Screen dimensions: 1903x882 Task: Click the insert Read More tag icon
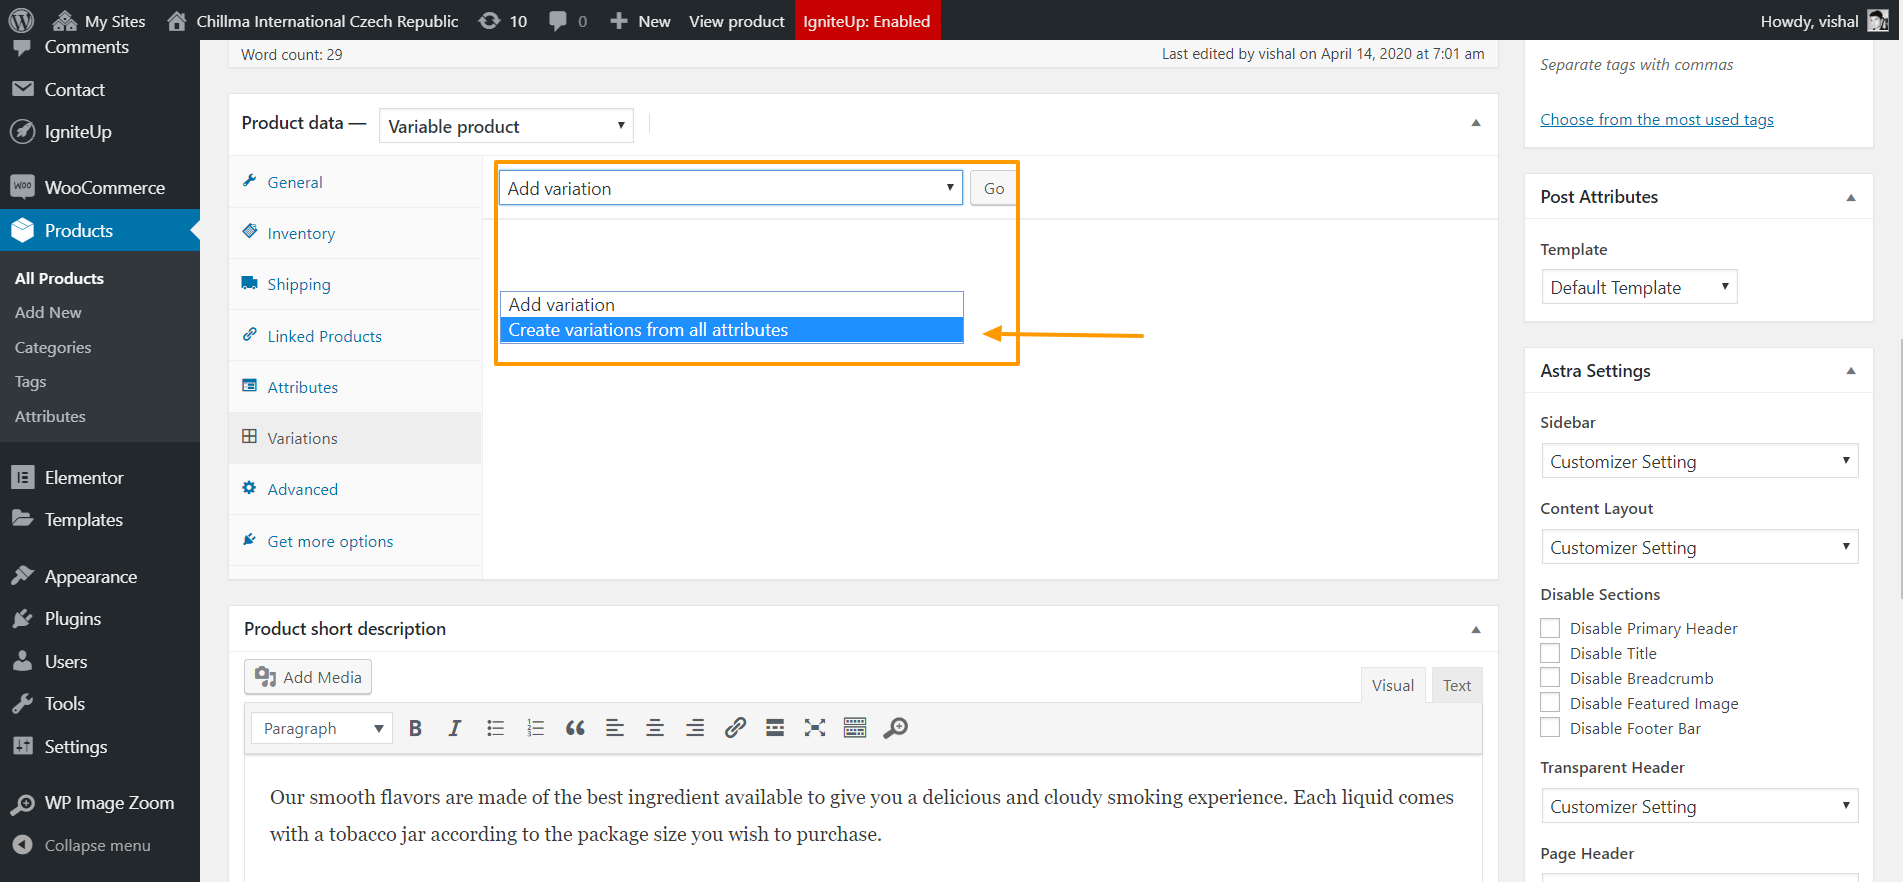point(775,728)
